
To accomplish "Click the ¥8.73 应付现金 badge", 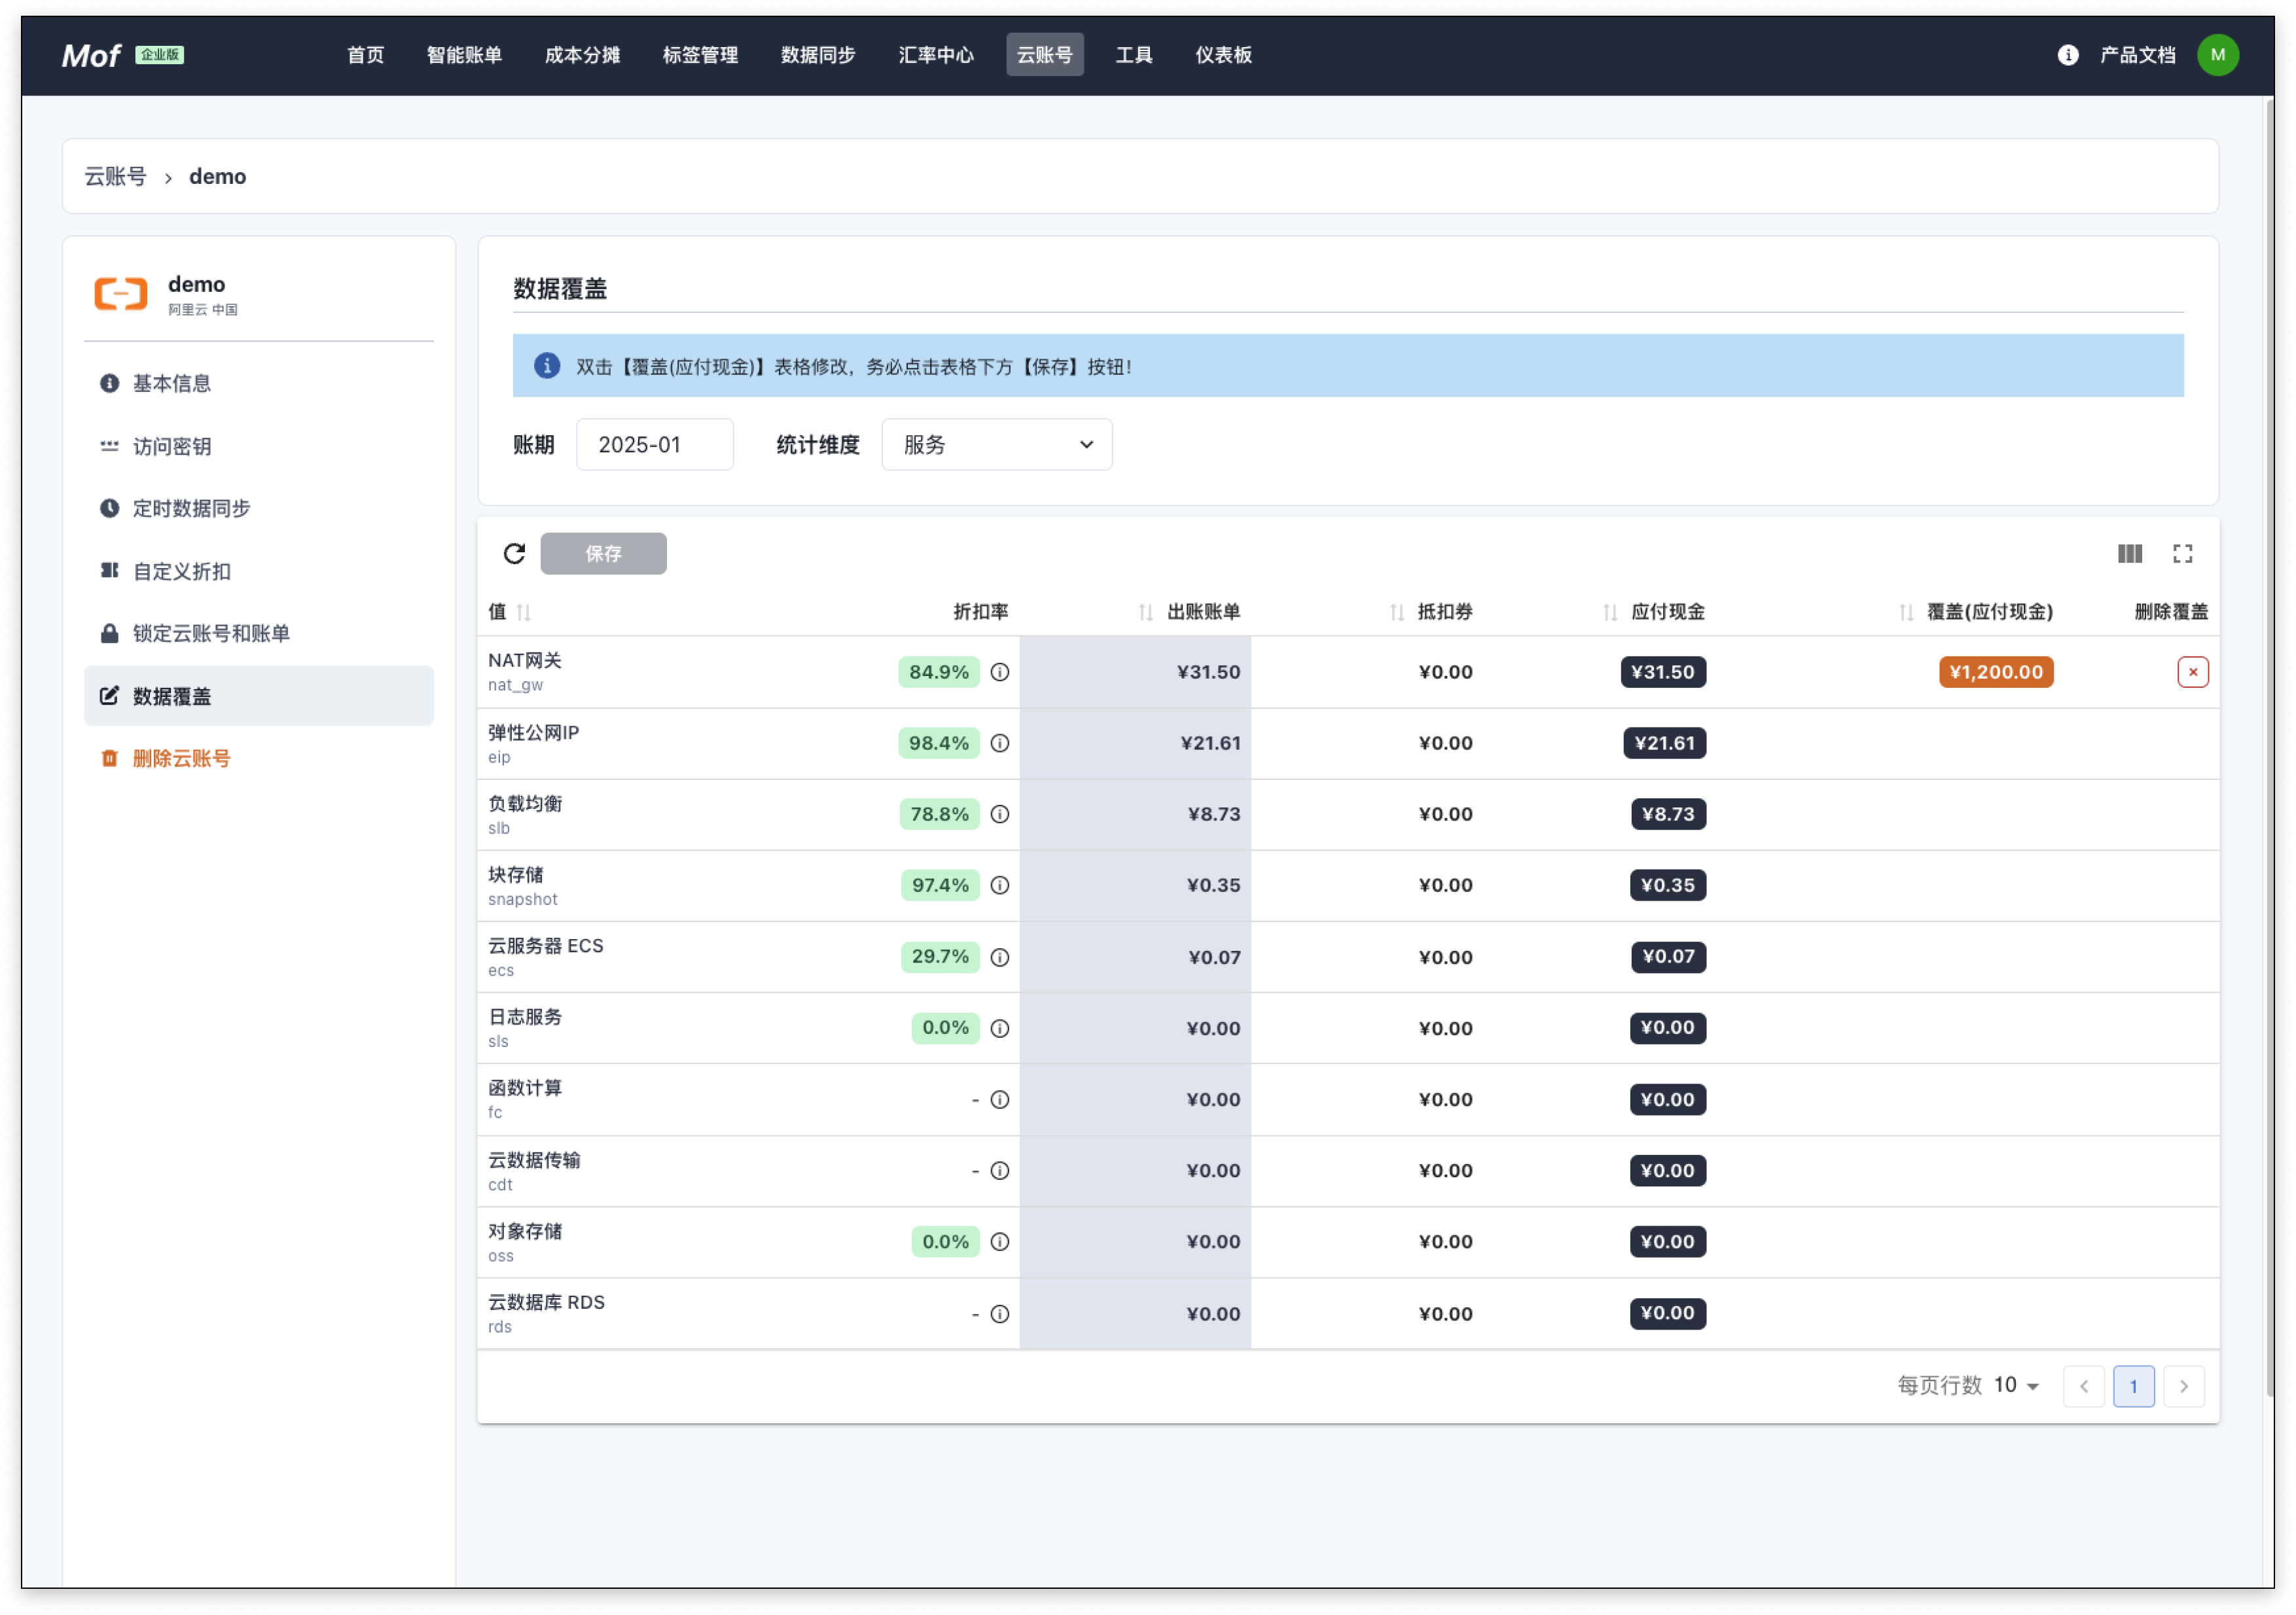I will (x=1668, y=814).
